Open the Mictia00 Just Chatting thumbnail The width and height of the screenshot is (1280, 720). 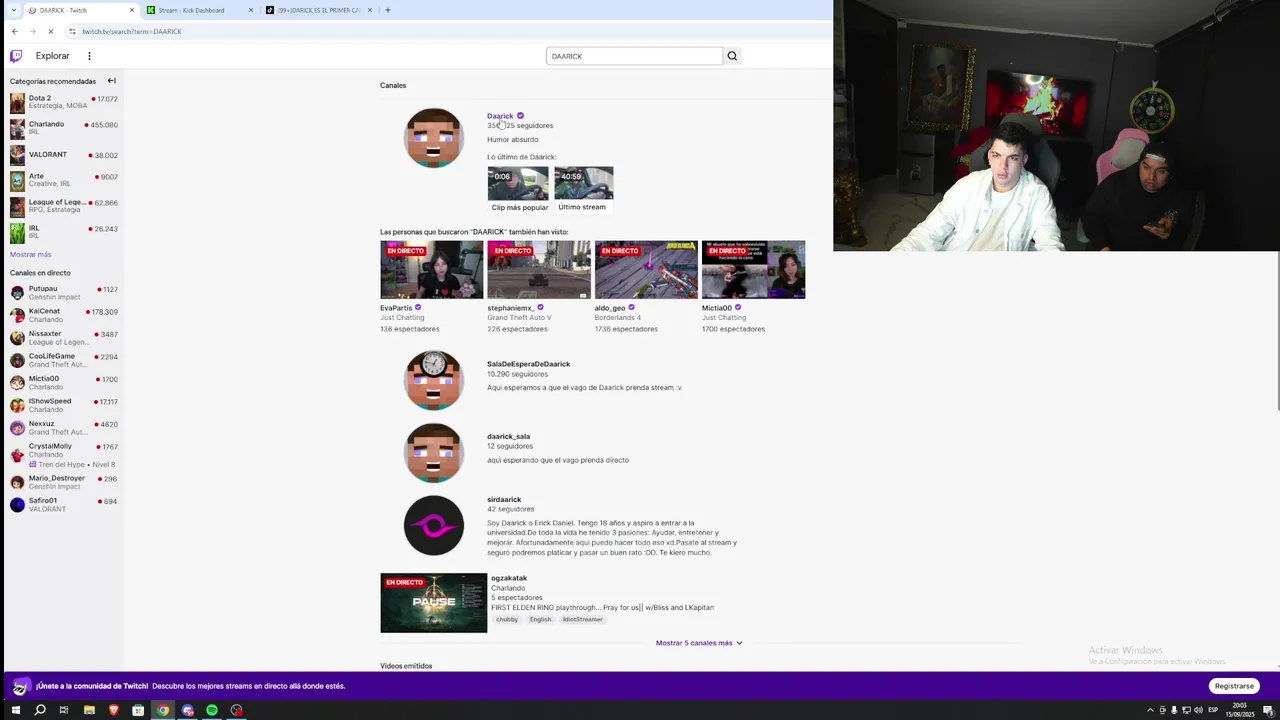[x=753, y=270]
